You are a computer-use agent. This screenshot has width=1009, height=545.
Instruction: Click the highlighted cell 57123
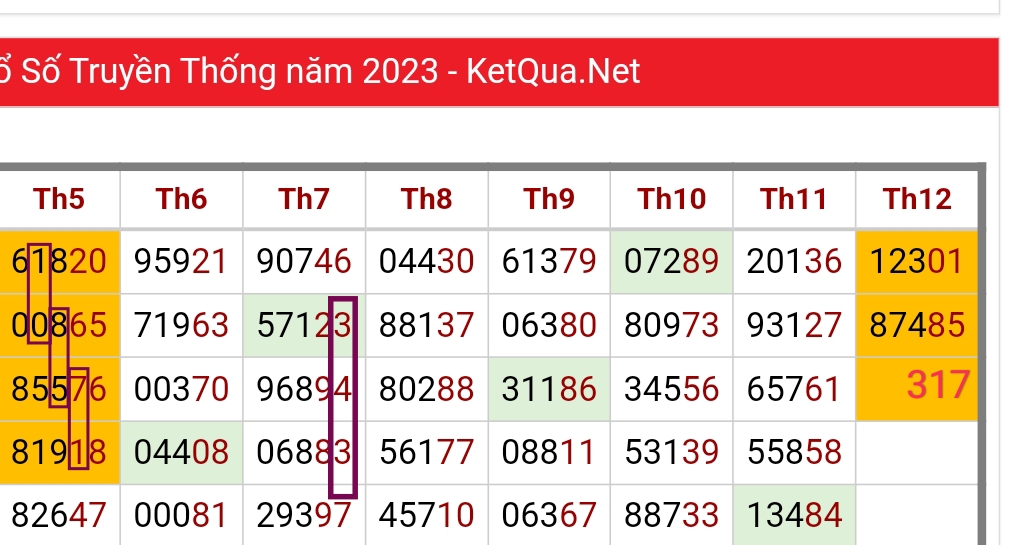(304, 325)
